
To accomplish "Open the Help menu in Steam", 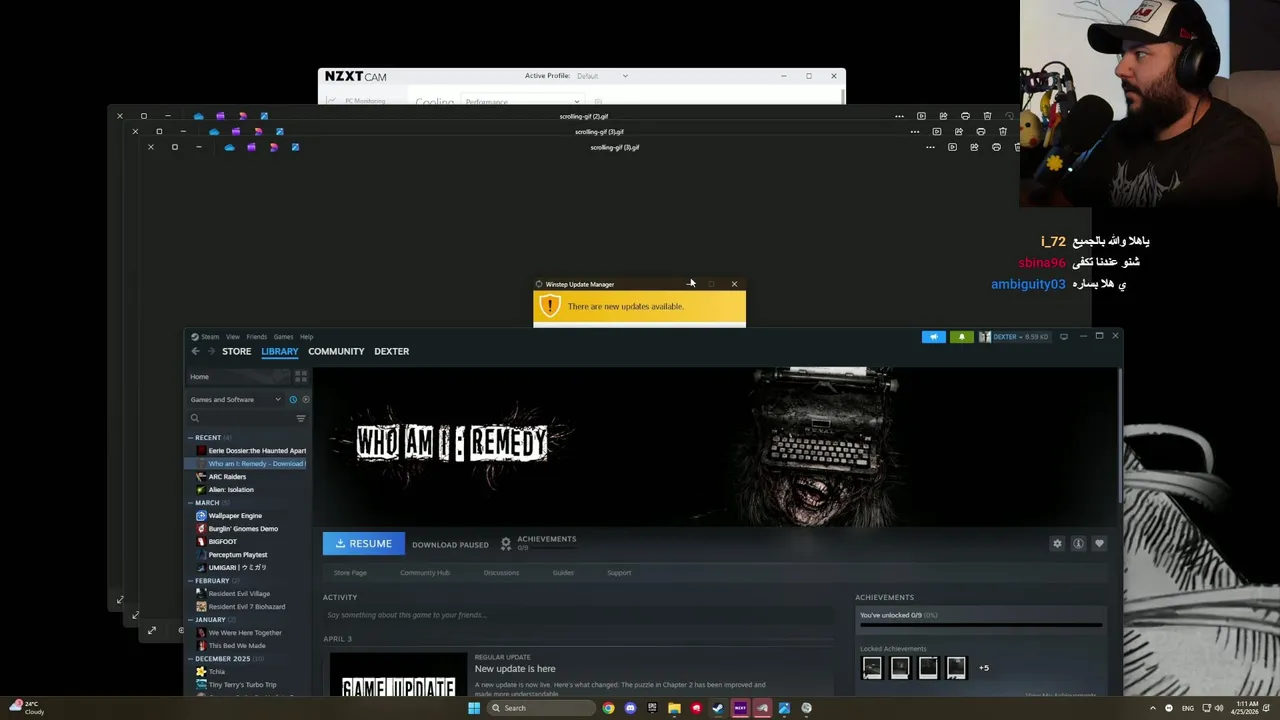I will [307, 337].
